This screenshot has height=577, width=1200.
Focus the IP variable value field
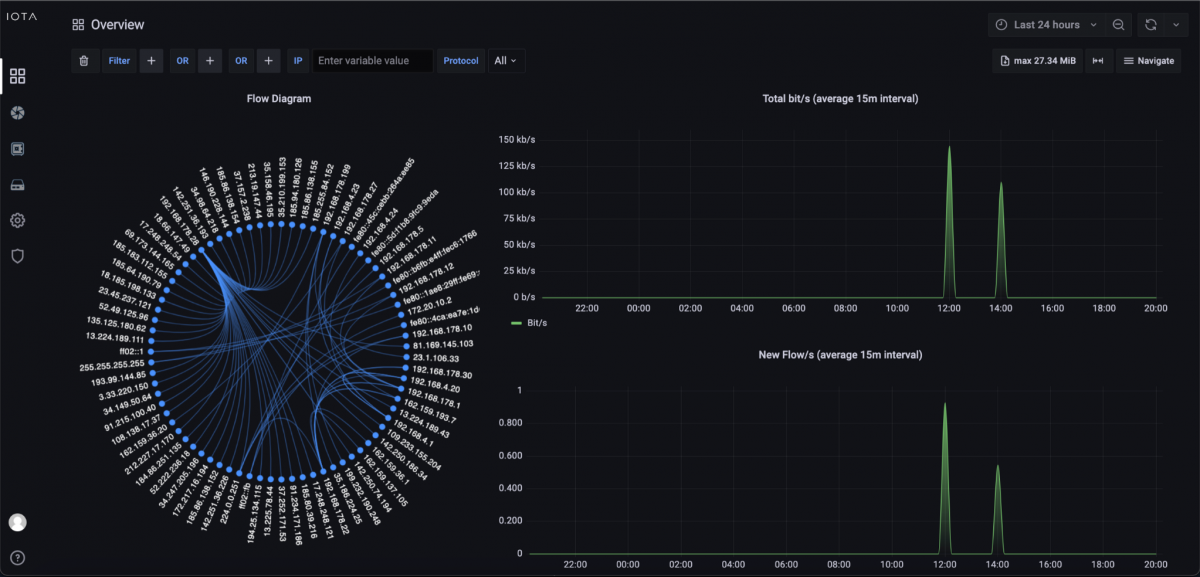tap(373, 61)
